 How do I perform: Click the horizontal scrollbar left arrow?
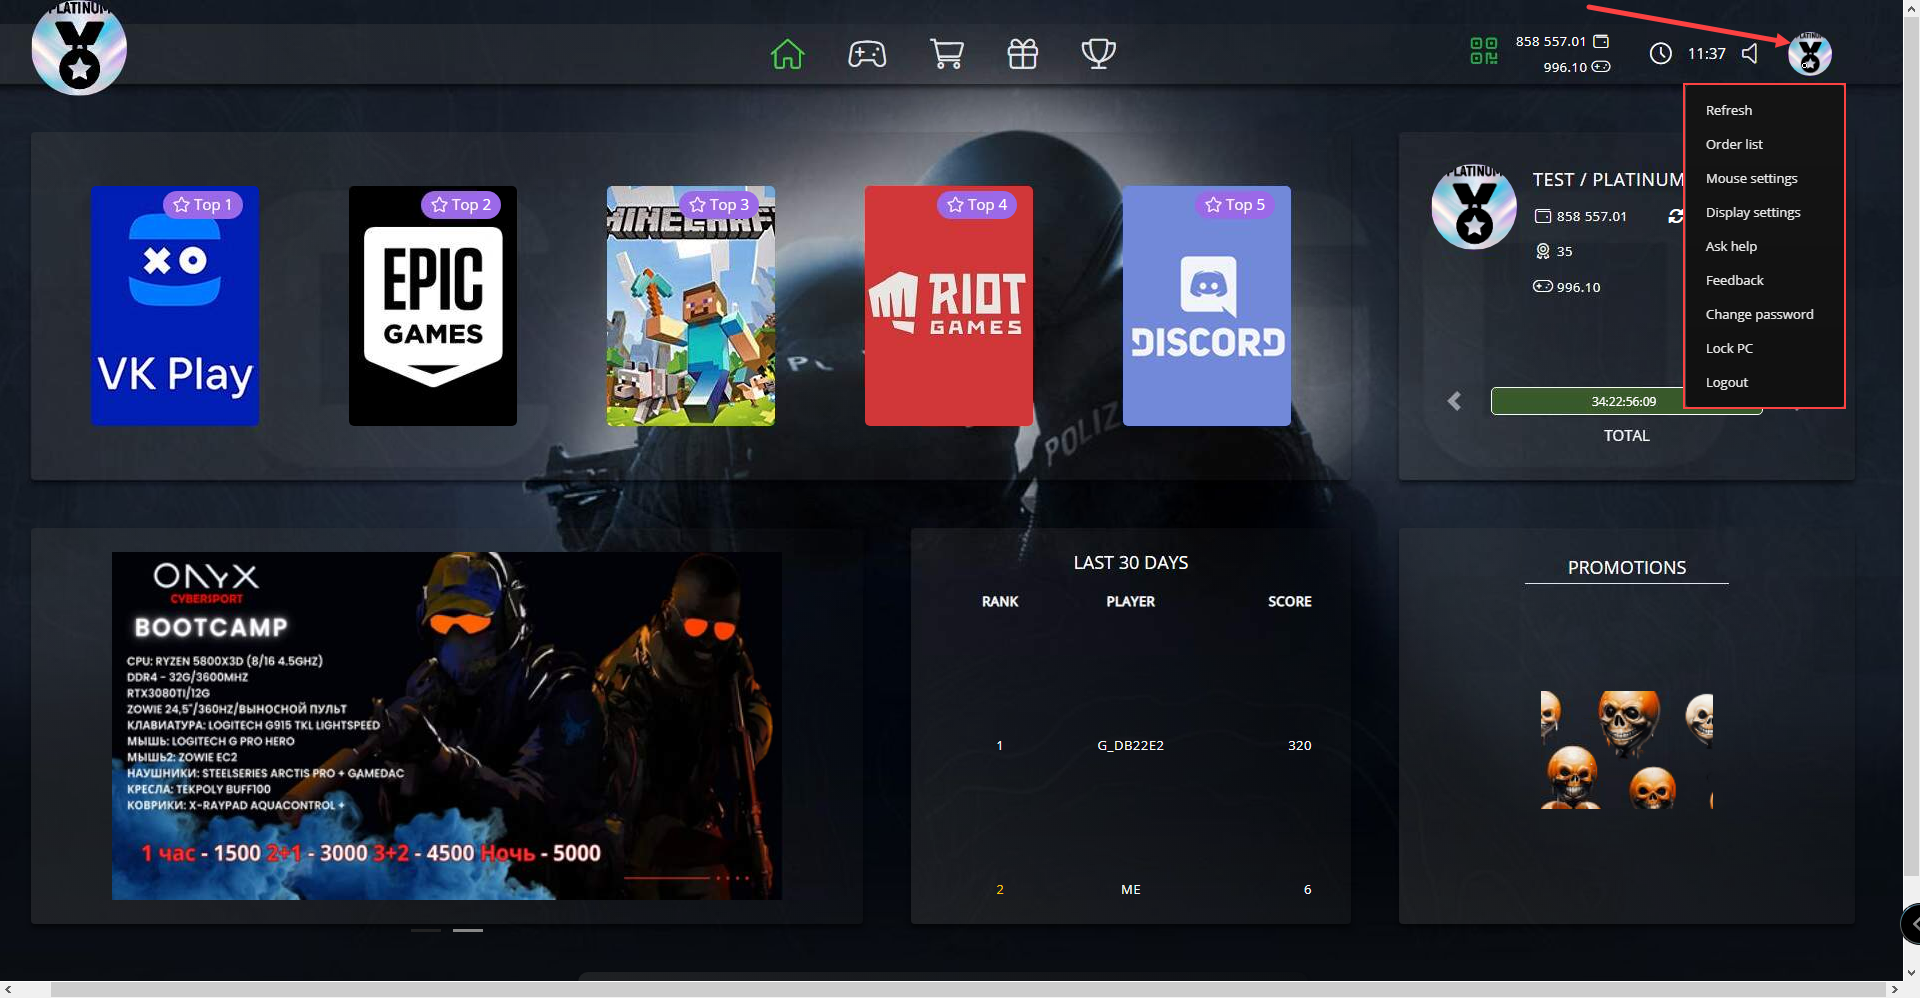pos(8,989)
